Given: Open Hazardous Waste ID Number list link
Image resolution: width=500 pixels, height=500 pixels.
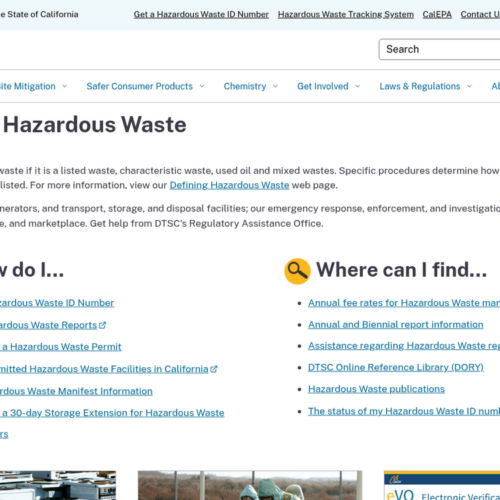Looking at the screenshot, I should click(57, 303).
